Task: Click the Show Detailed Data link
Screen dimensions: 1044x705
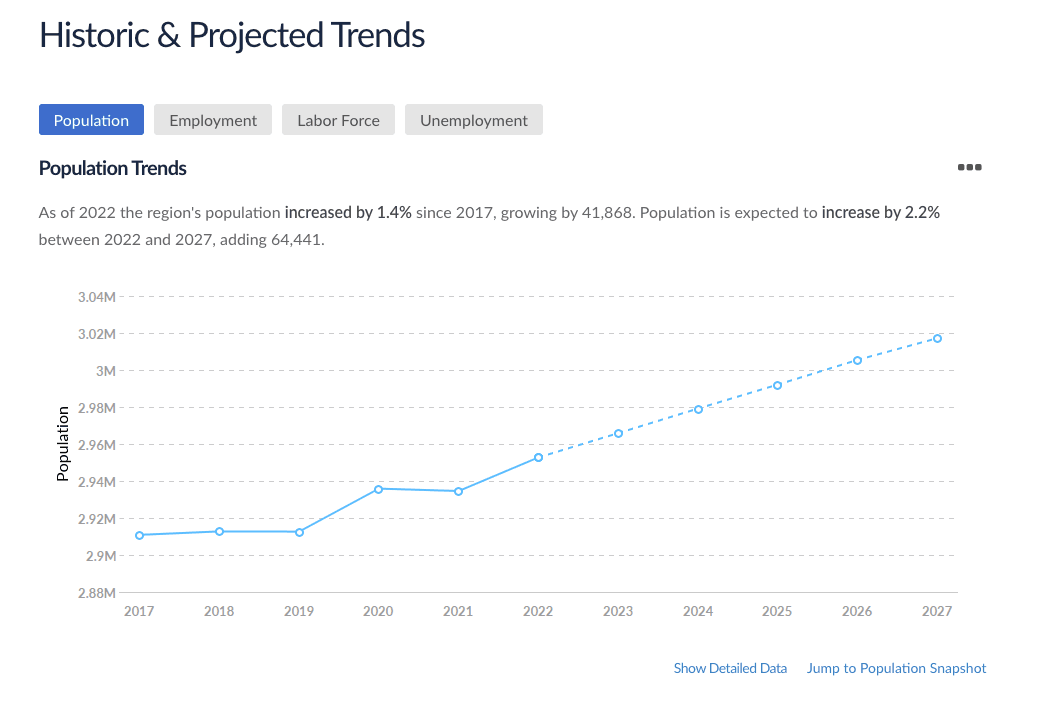Action: click(730, 668)
